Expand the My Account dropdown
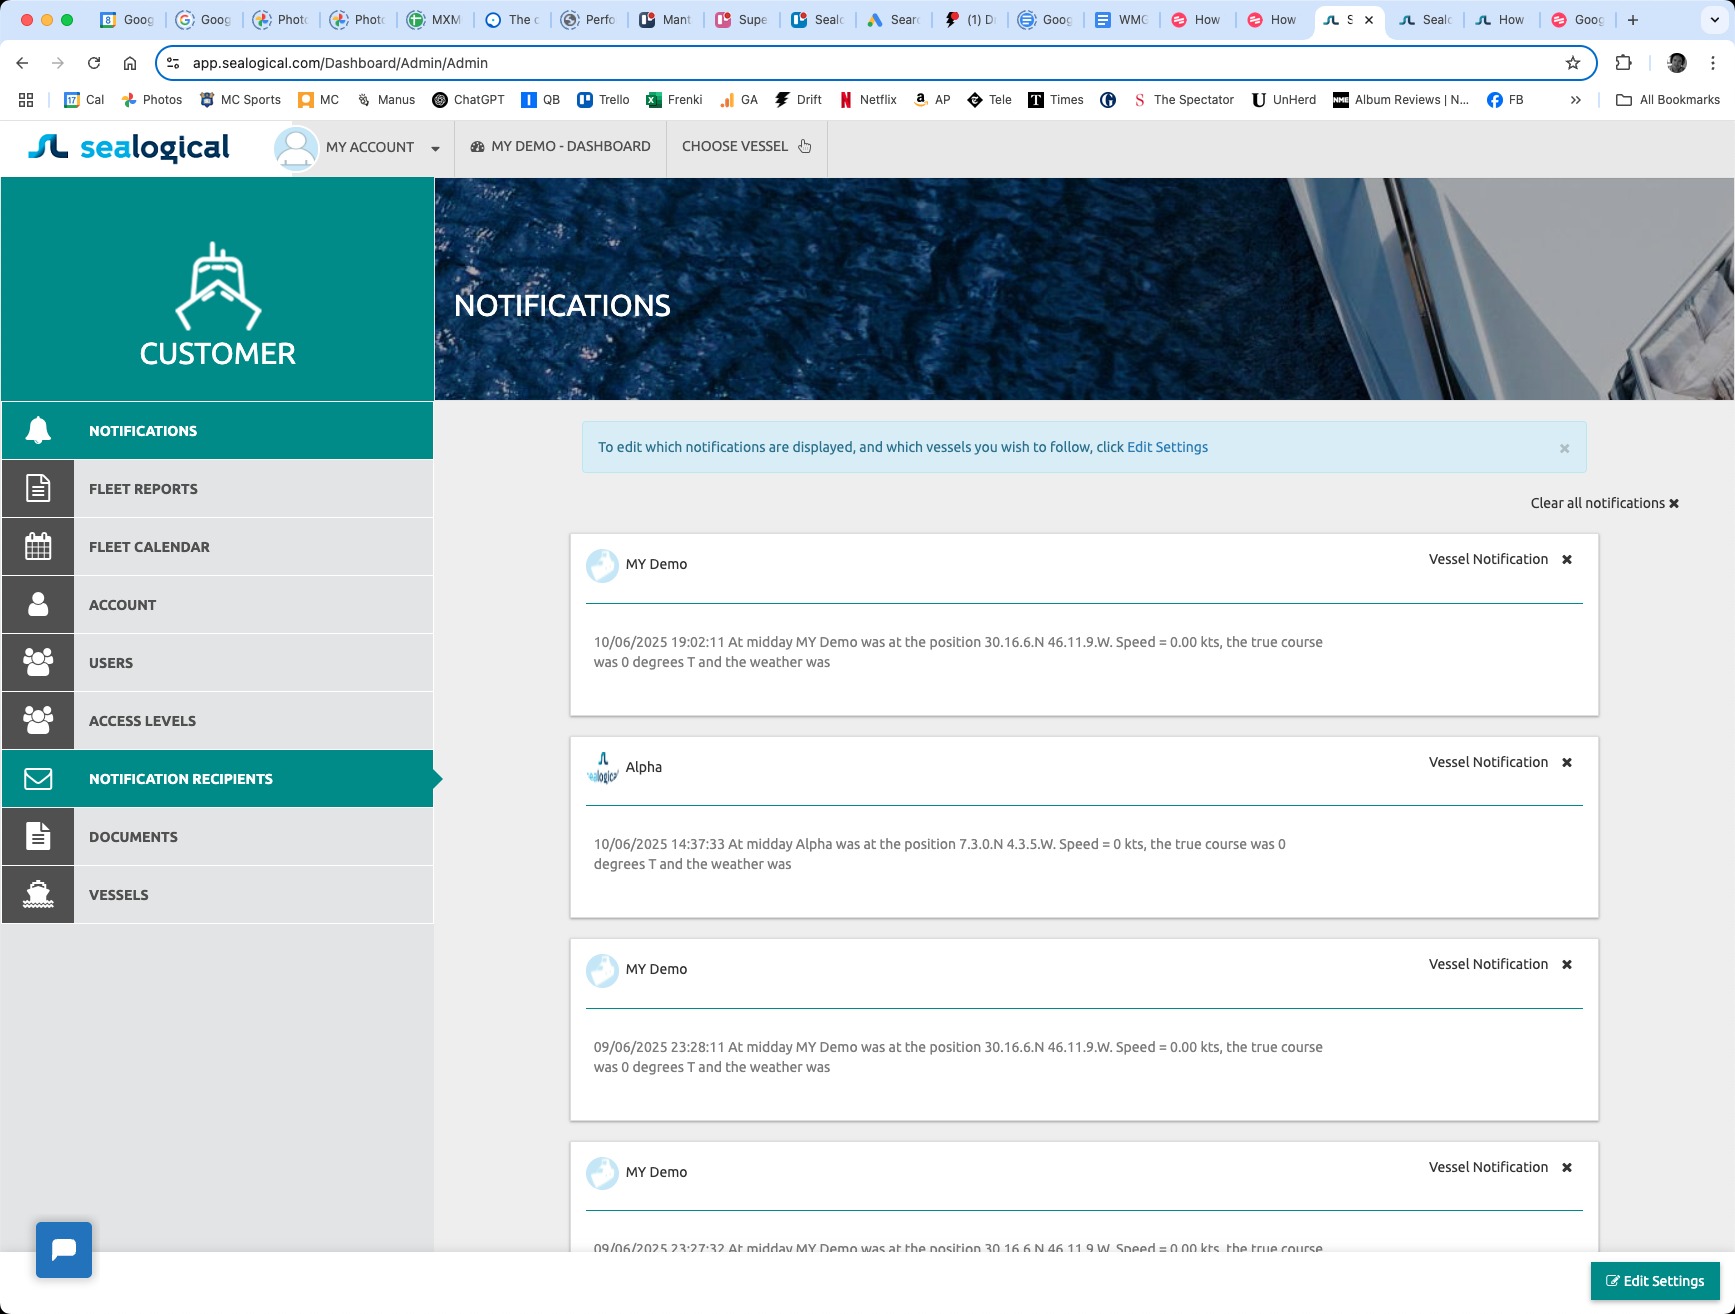The width and height of the screenshot is (1735, 1314). pyautogui.click(x=435, y=148)
